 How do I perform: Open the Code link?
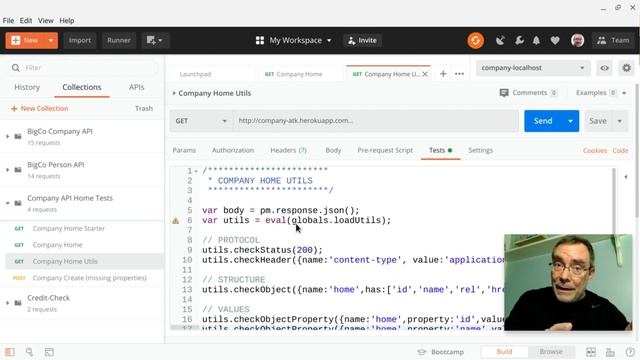(x=620, y=151)
